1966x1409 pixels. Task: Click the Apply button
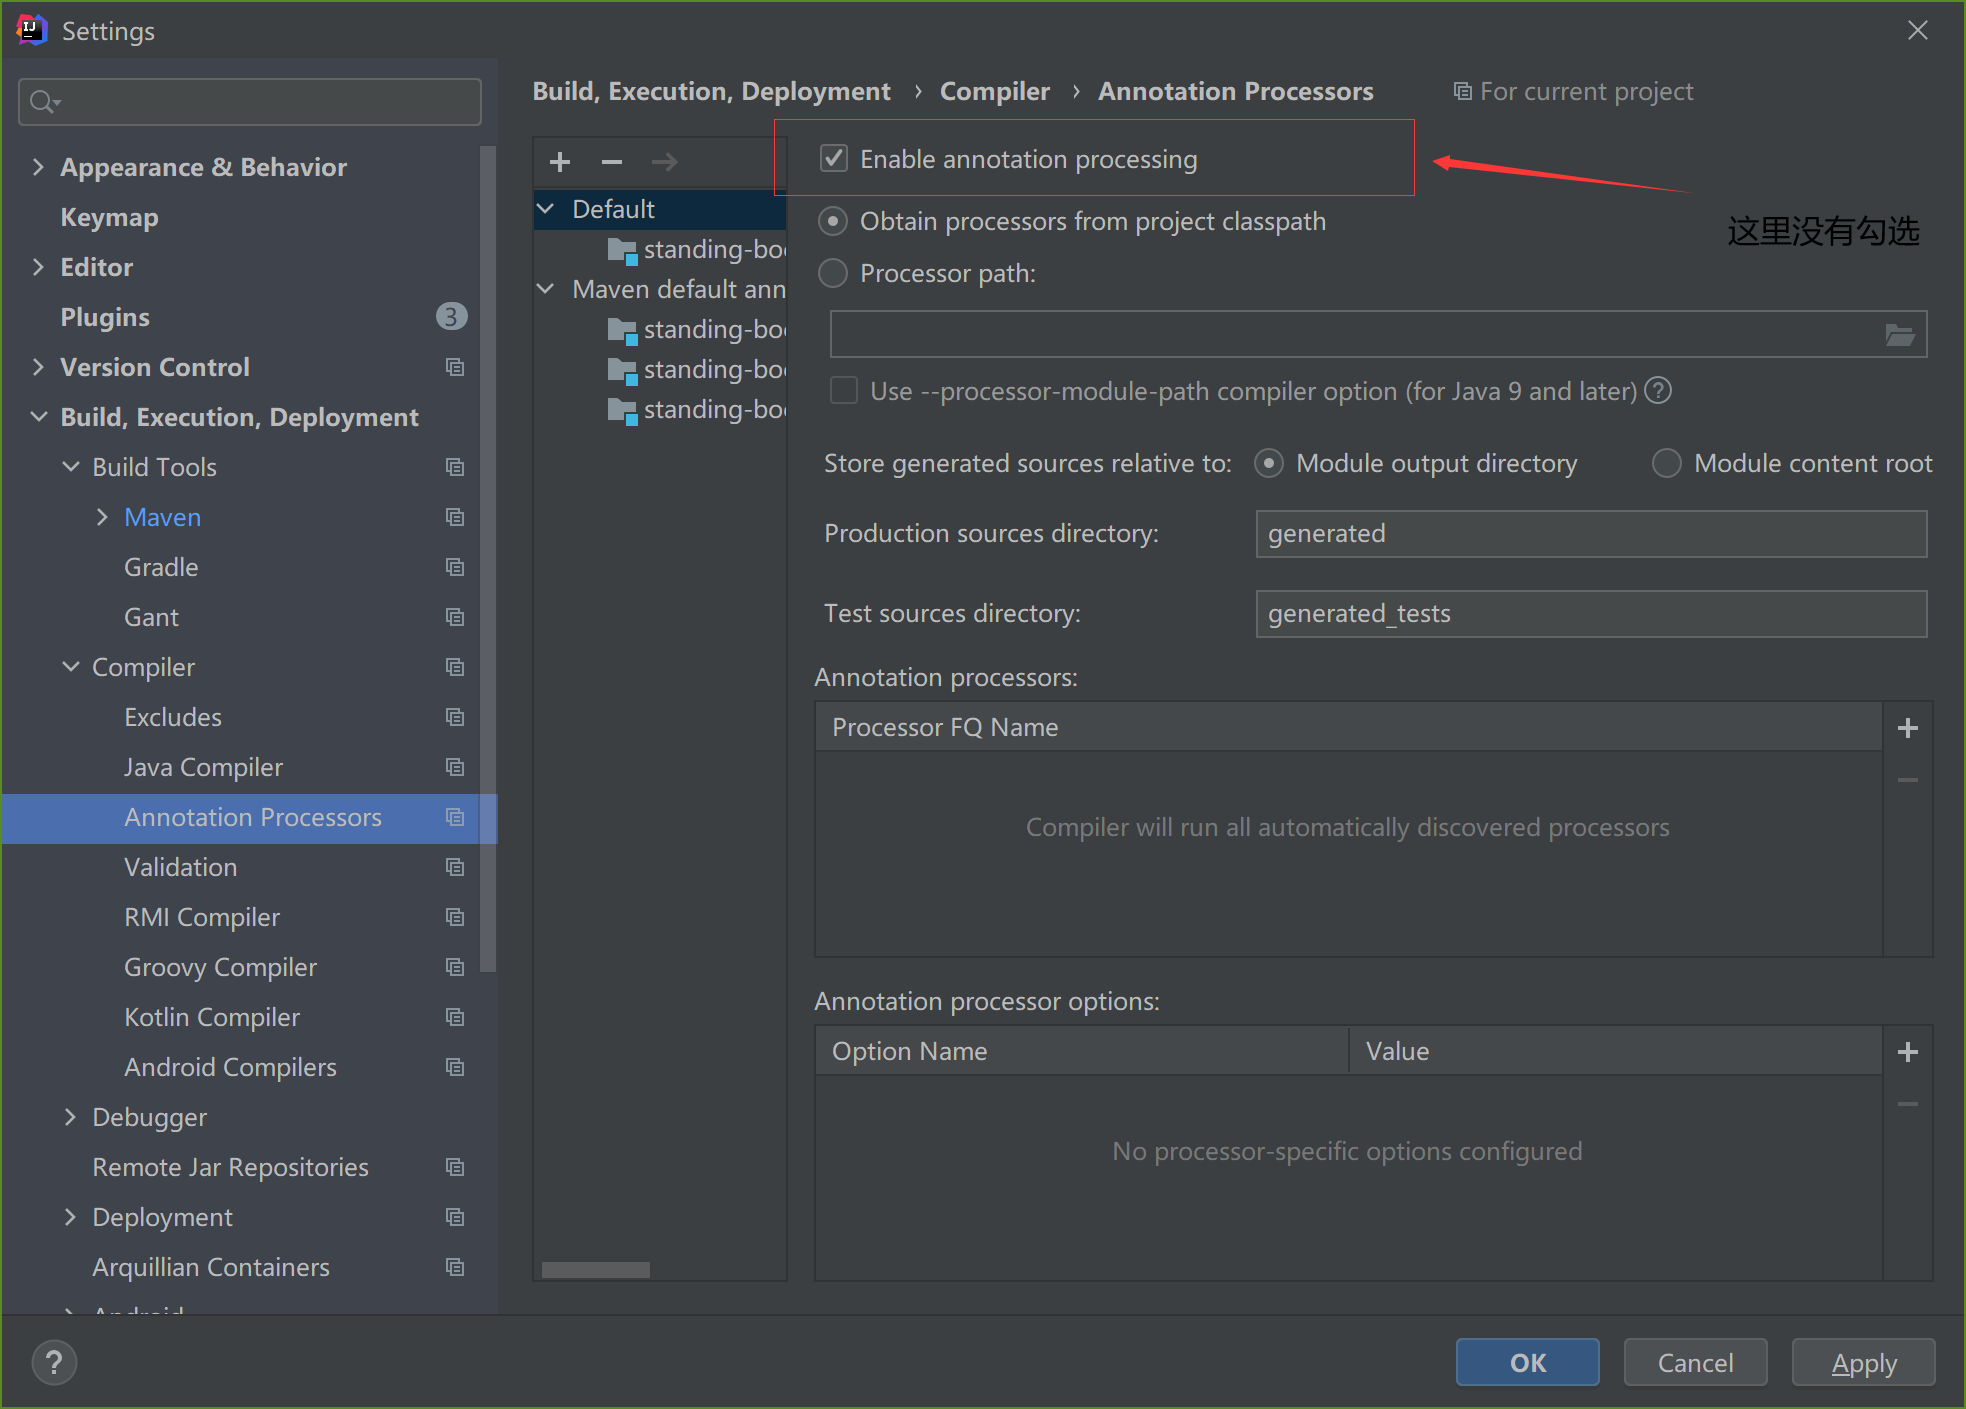[x=1862, y=1362]
